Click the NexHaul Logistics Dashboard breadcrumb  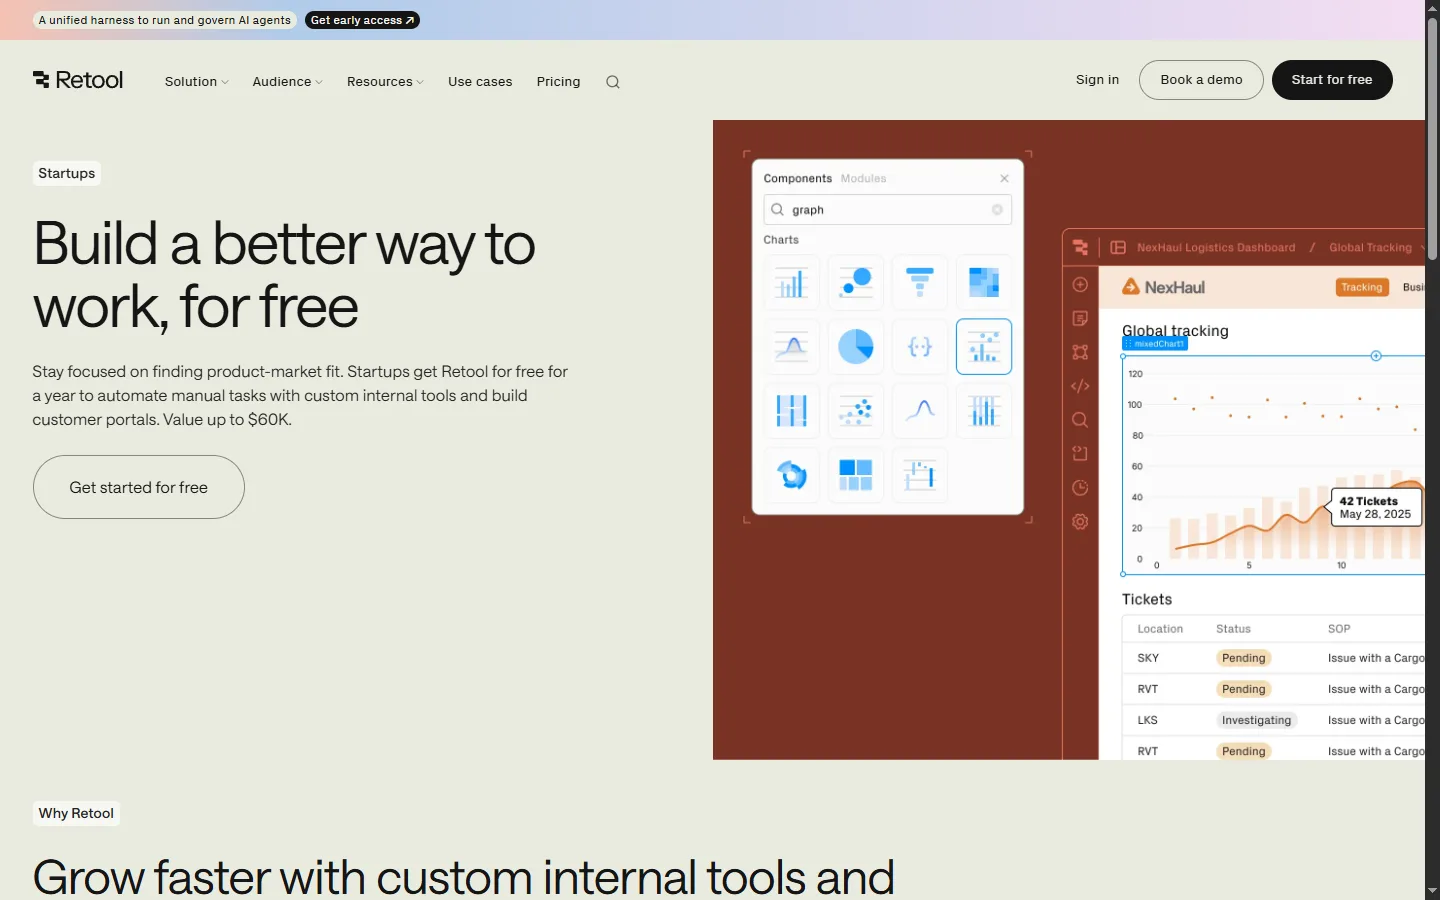pos(1216,248)
